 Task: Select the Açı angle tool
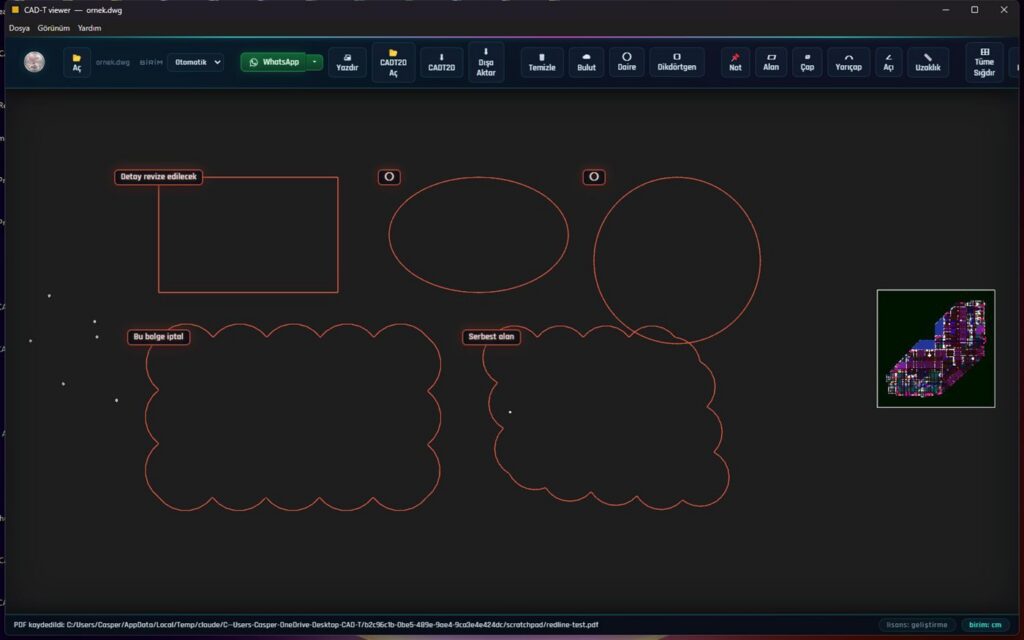888,63
